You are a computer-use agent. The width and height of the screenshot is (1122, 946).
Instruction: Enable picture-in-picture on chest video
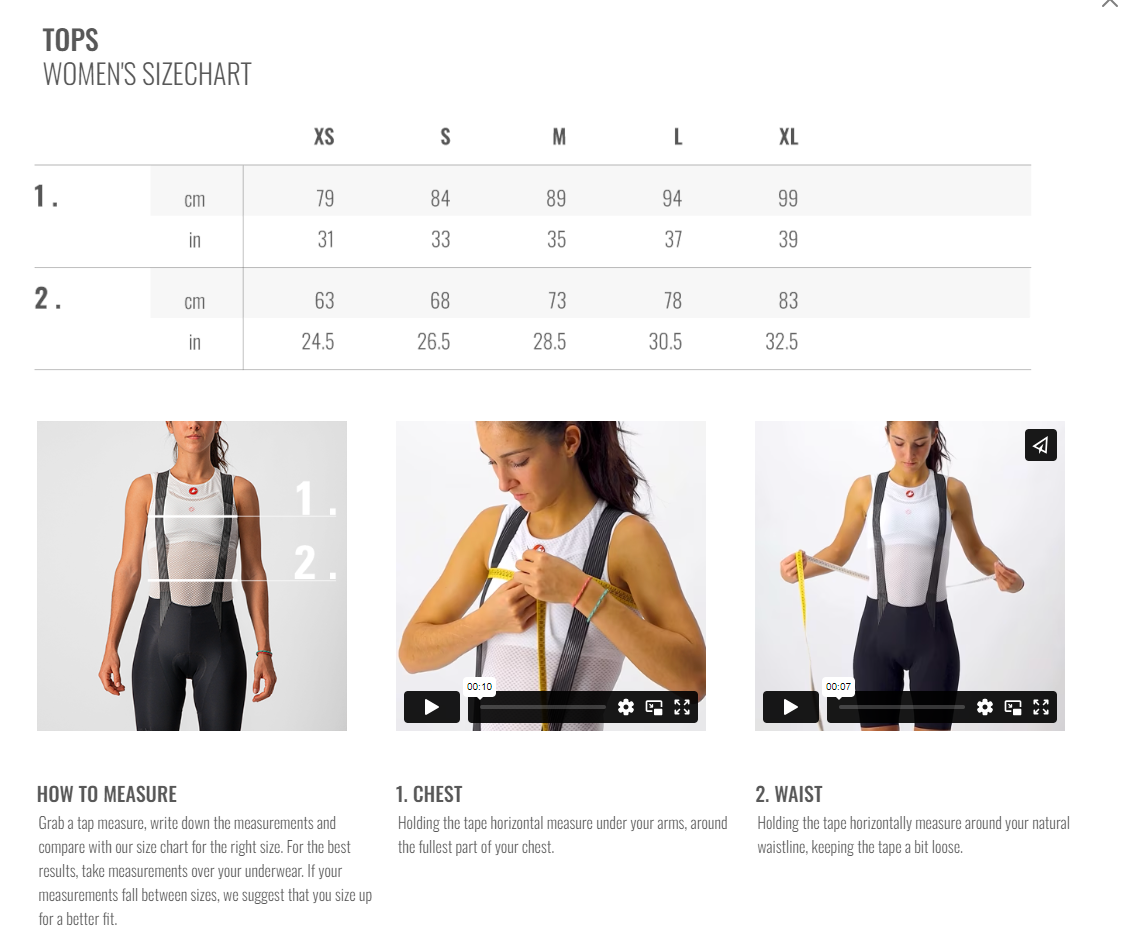654,707
